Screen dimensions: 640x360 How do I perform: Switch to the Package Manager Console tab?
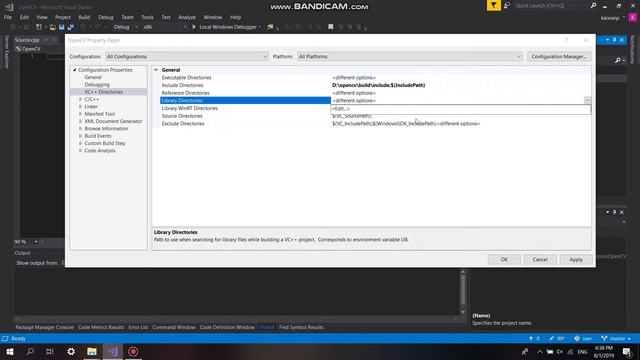(44, 327)
